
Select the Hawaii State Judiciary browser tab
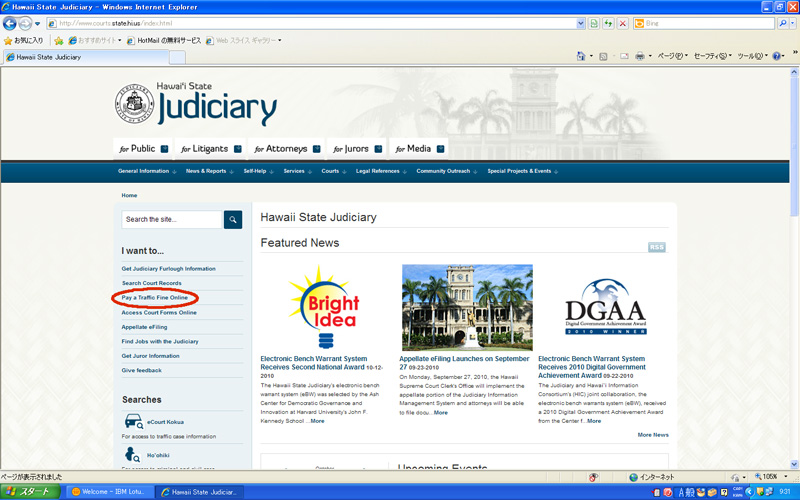(86, 57)
